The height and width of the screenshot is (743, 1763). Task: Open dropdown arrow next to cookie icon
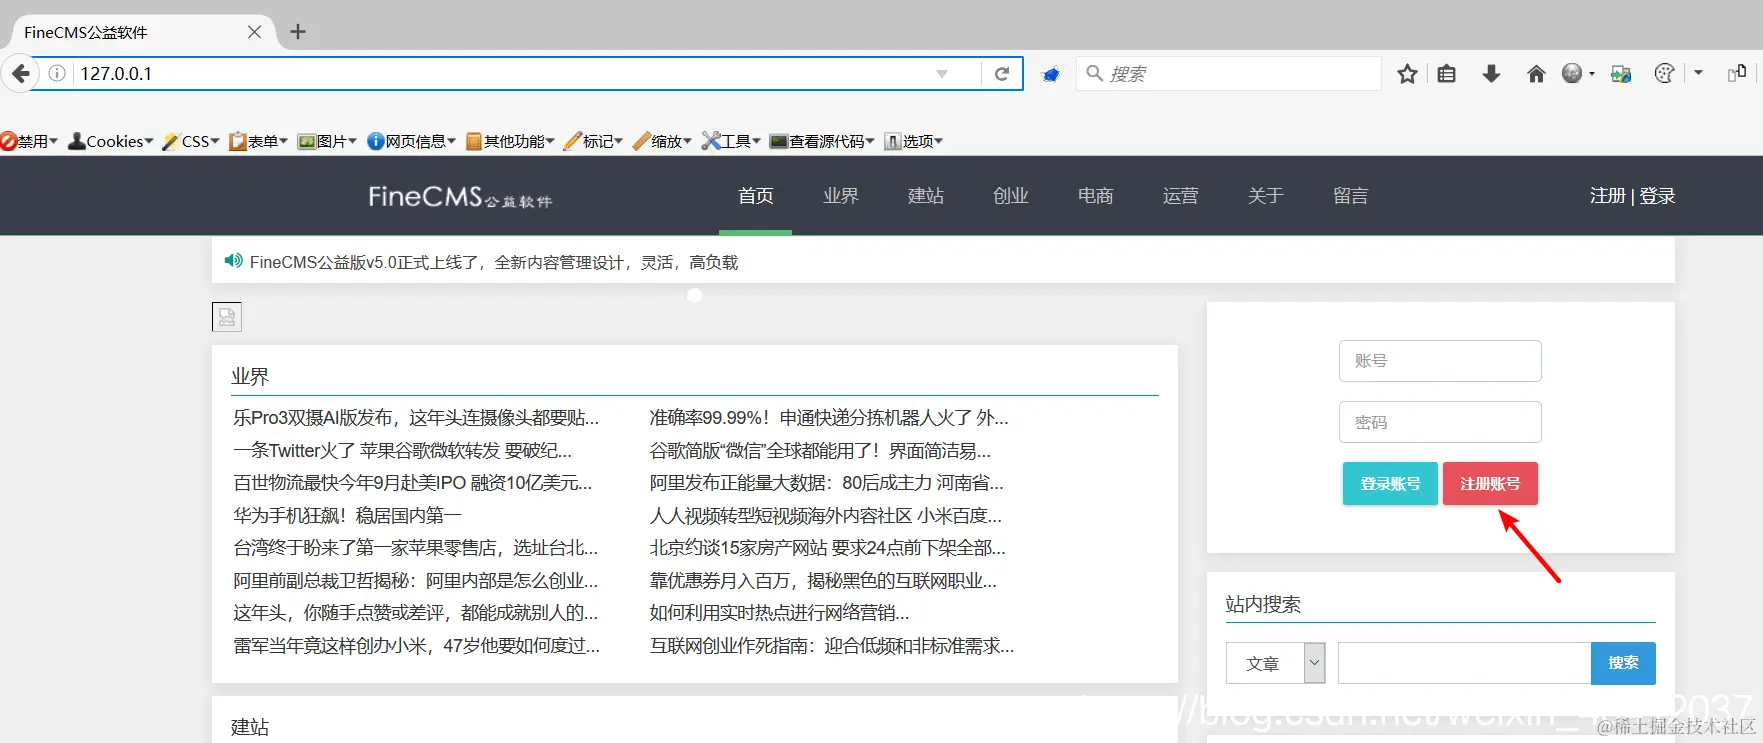tap(1698, 73)
